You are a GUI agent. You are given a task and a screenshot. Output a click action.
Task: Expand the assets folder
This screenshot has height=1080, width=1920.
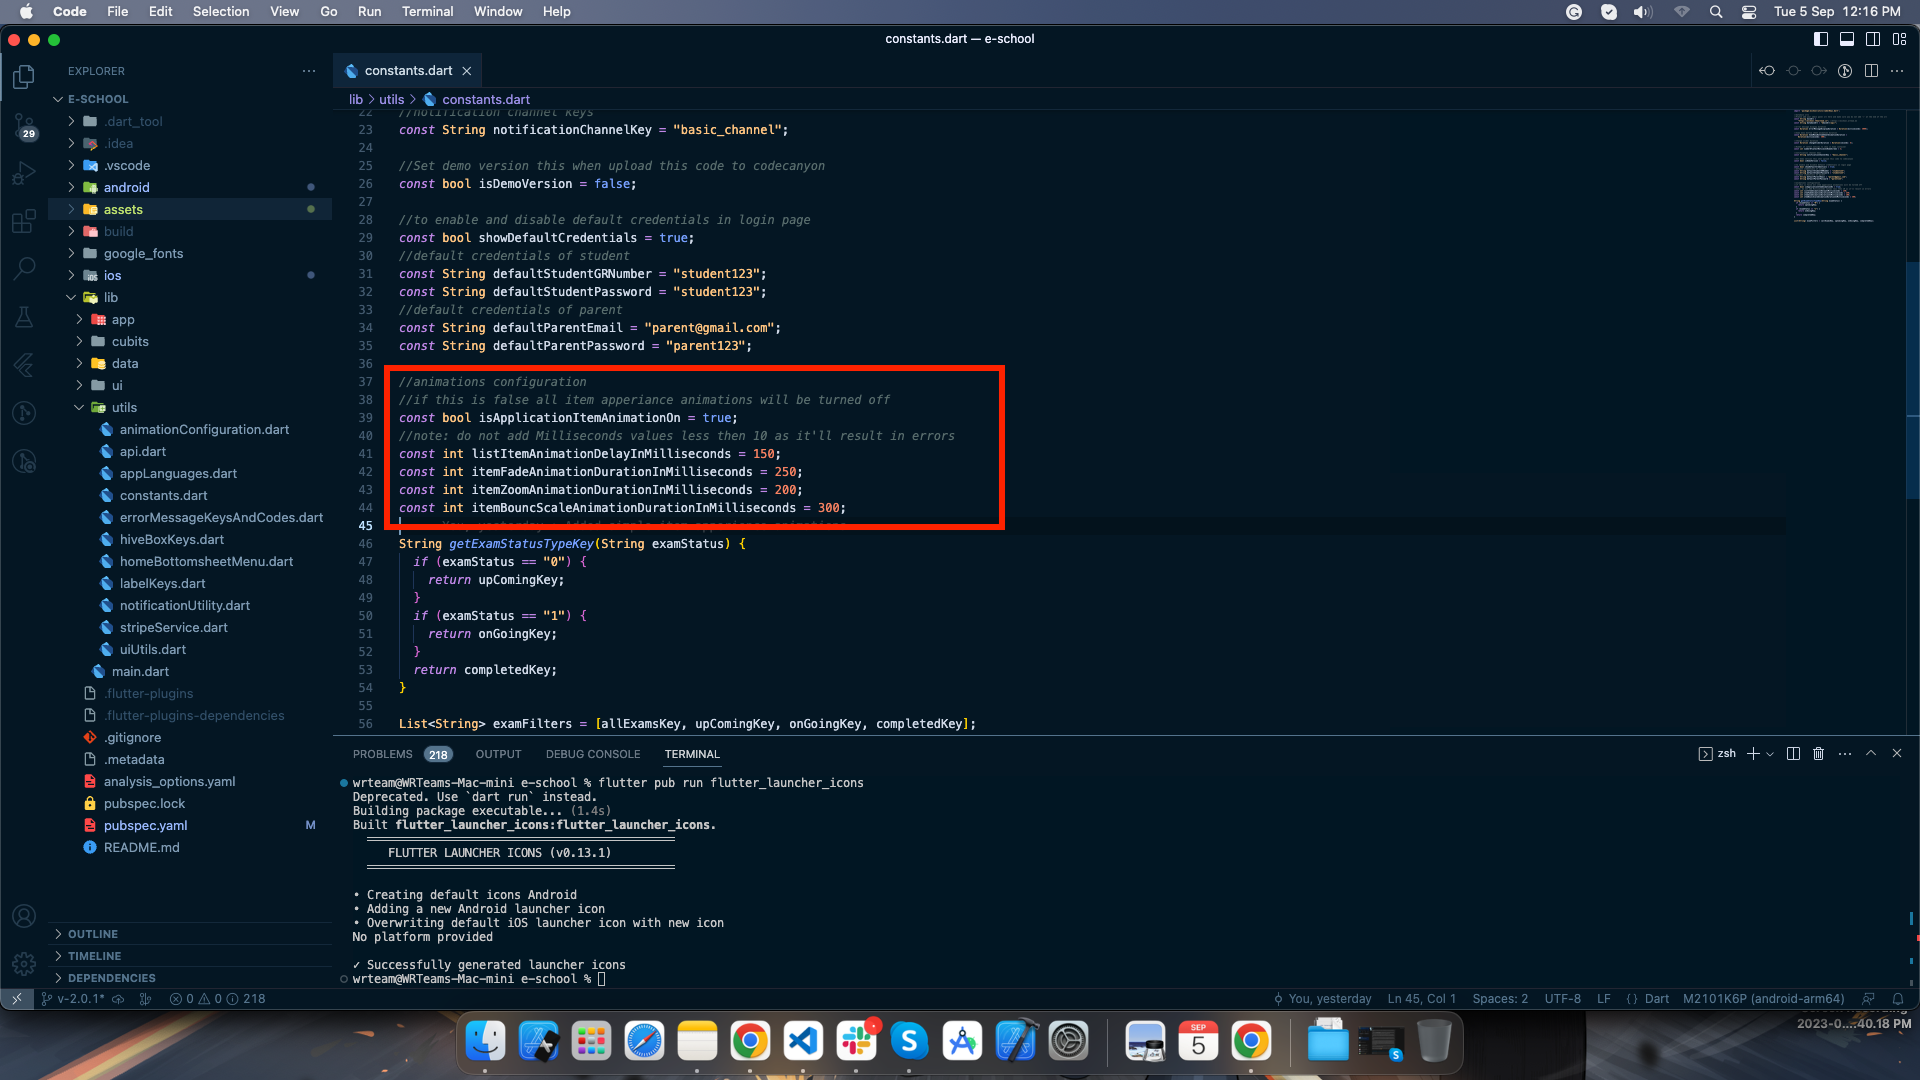pyautogui.click(x=123, y=209)
